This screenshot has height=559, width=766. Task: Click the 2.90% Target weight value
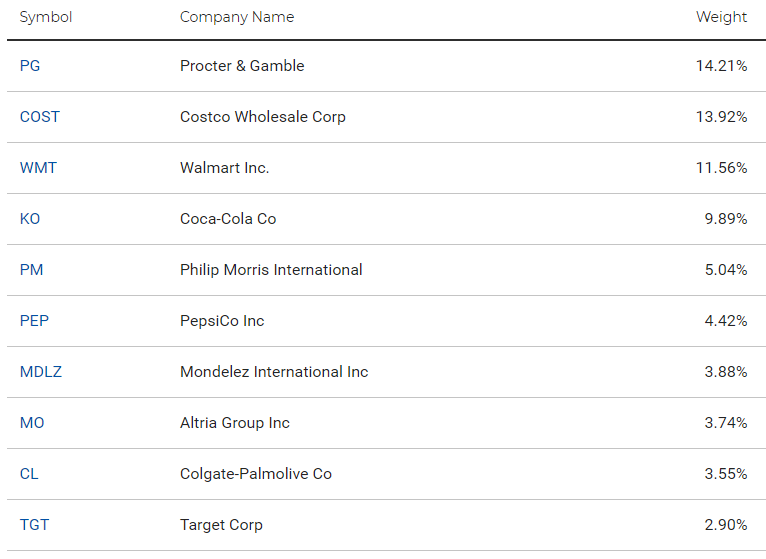pyautogui.click(x=726, y=525)
